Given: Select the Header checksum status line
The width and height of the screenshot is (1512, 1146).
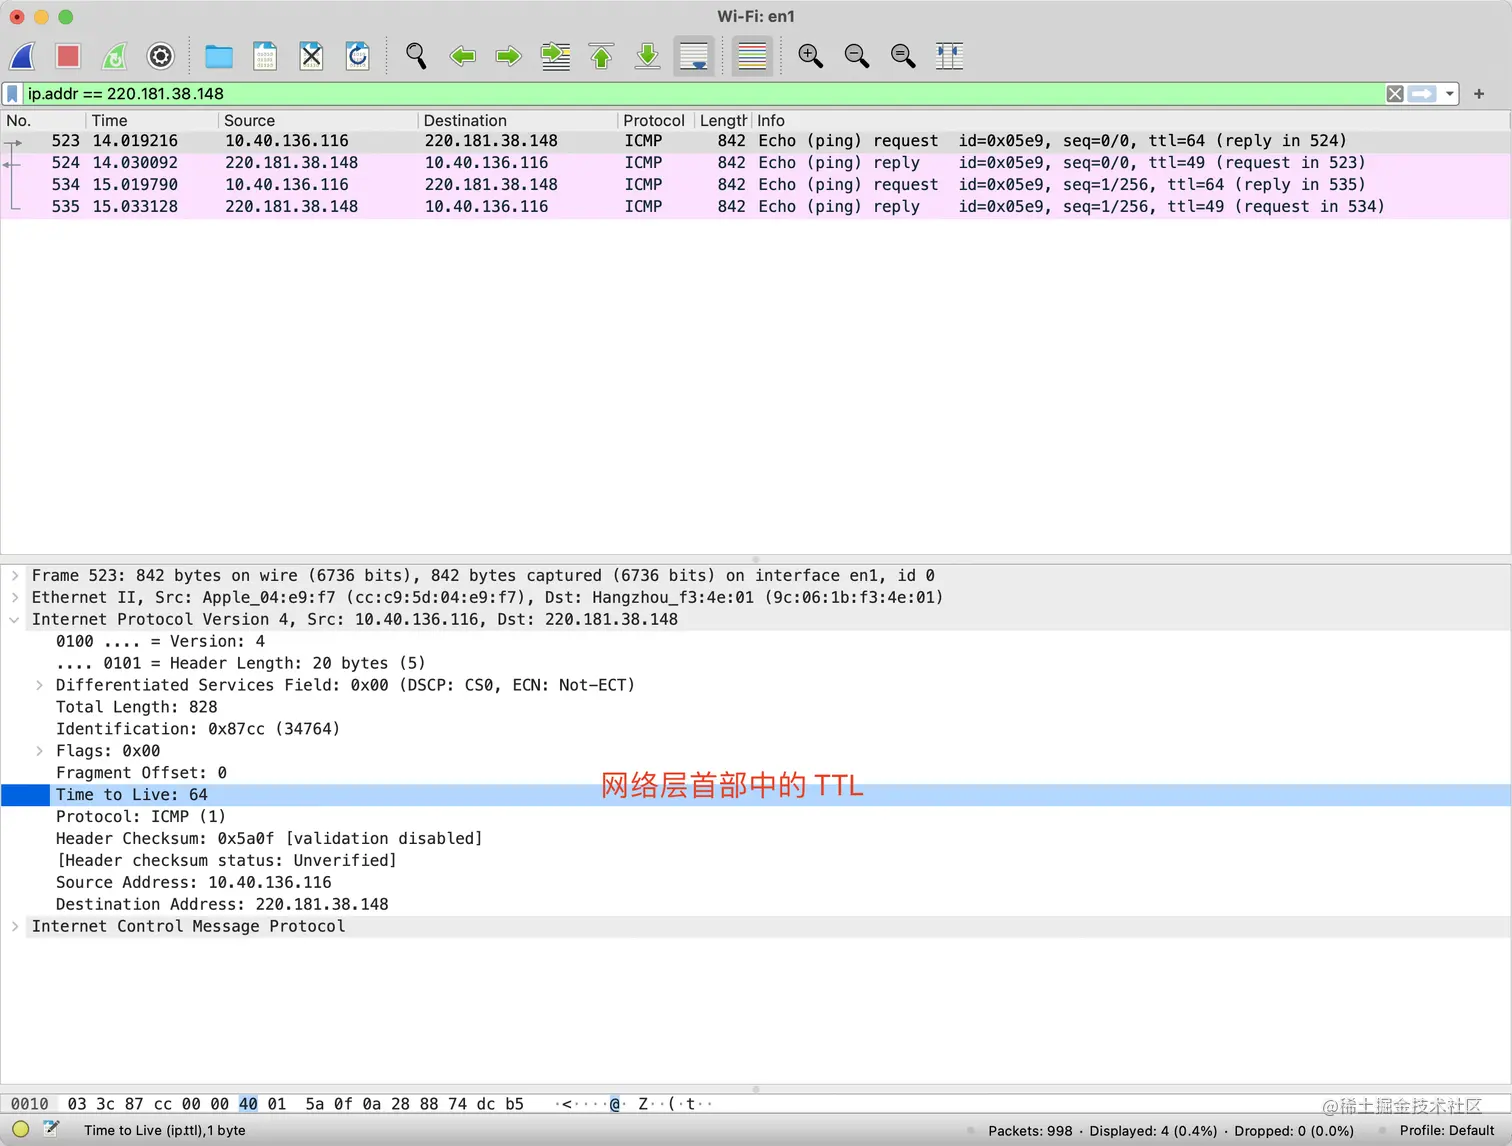Looking at the screenshot, I should click(x=226, y=861).
